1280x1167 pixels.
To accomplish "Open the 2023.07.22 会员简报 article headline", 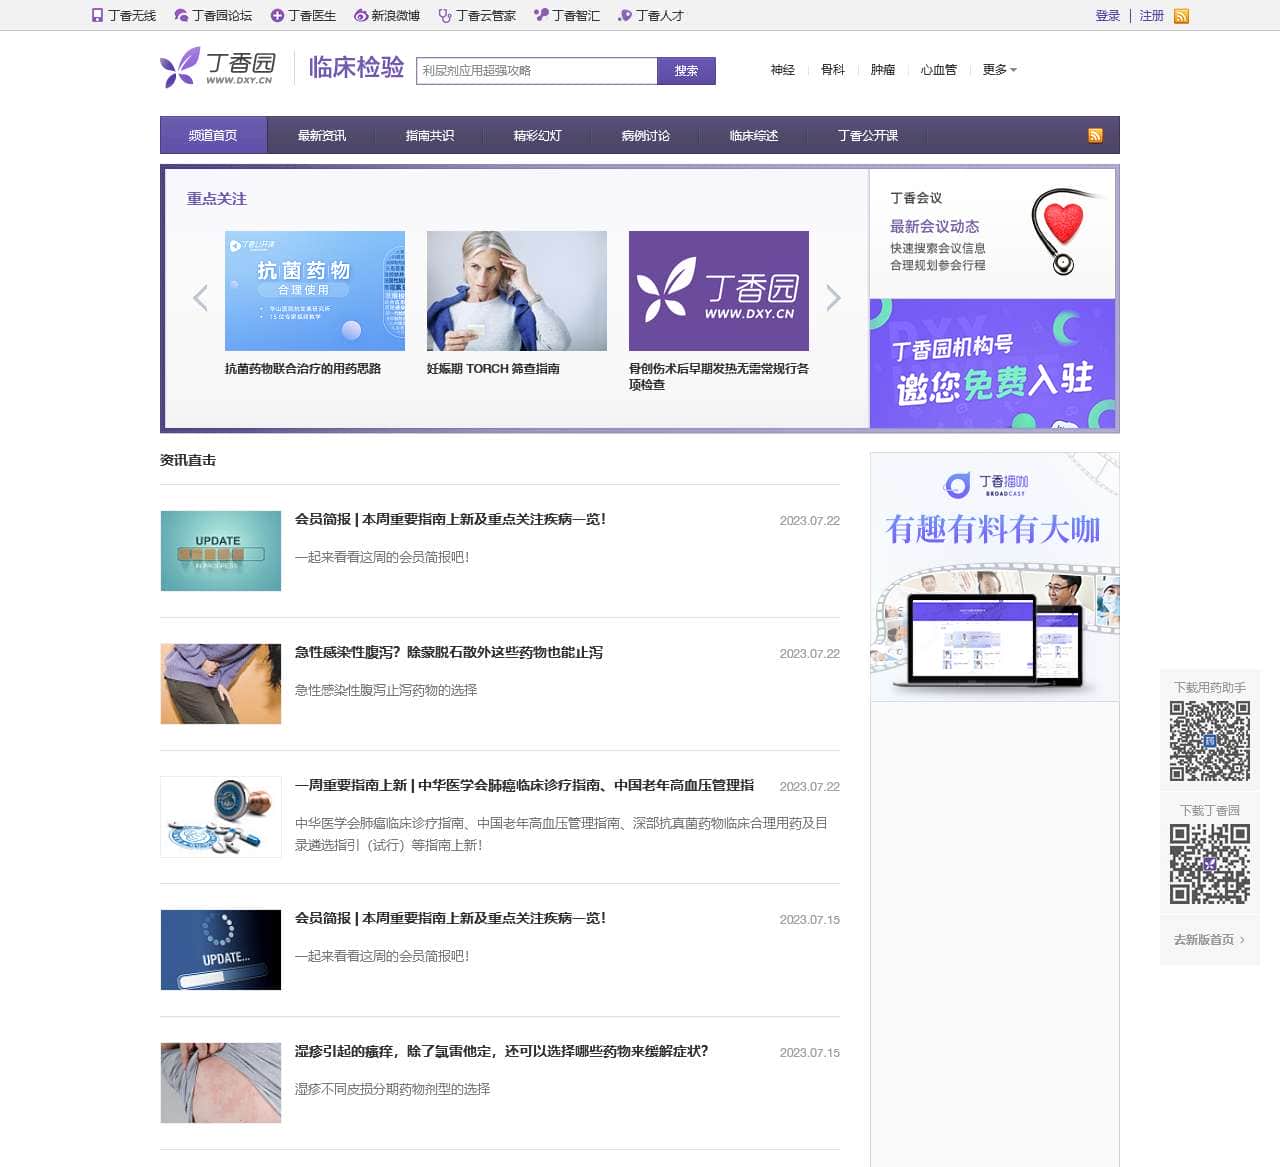I will [450, 520].
